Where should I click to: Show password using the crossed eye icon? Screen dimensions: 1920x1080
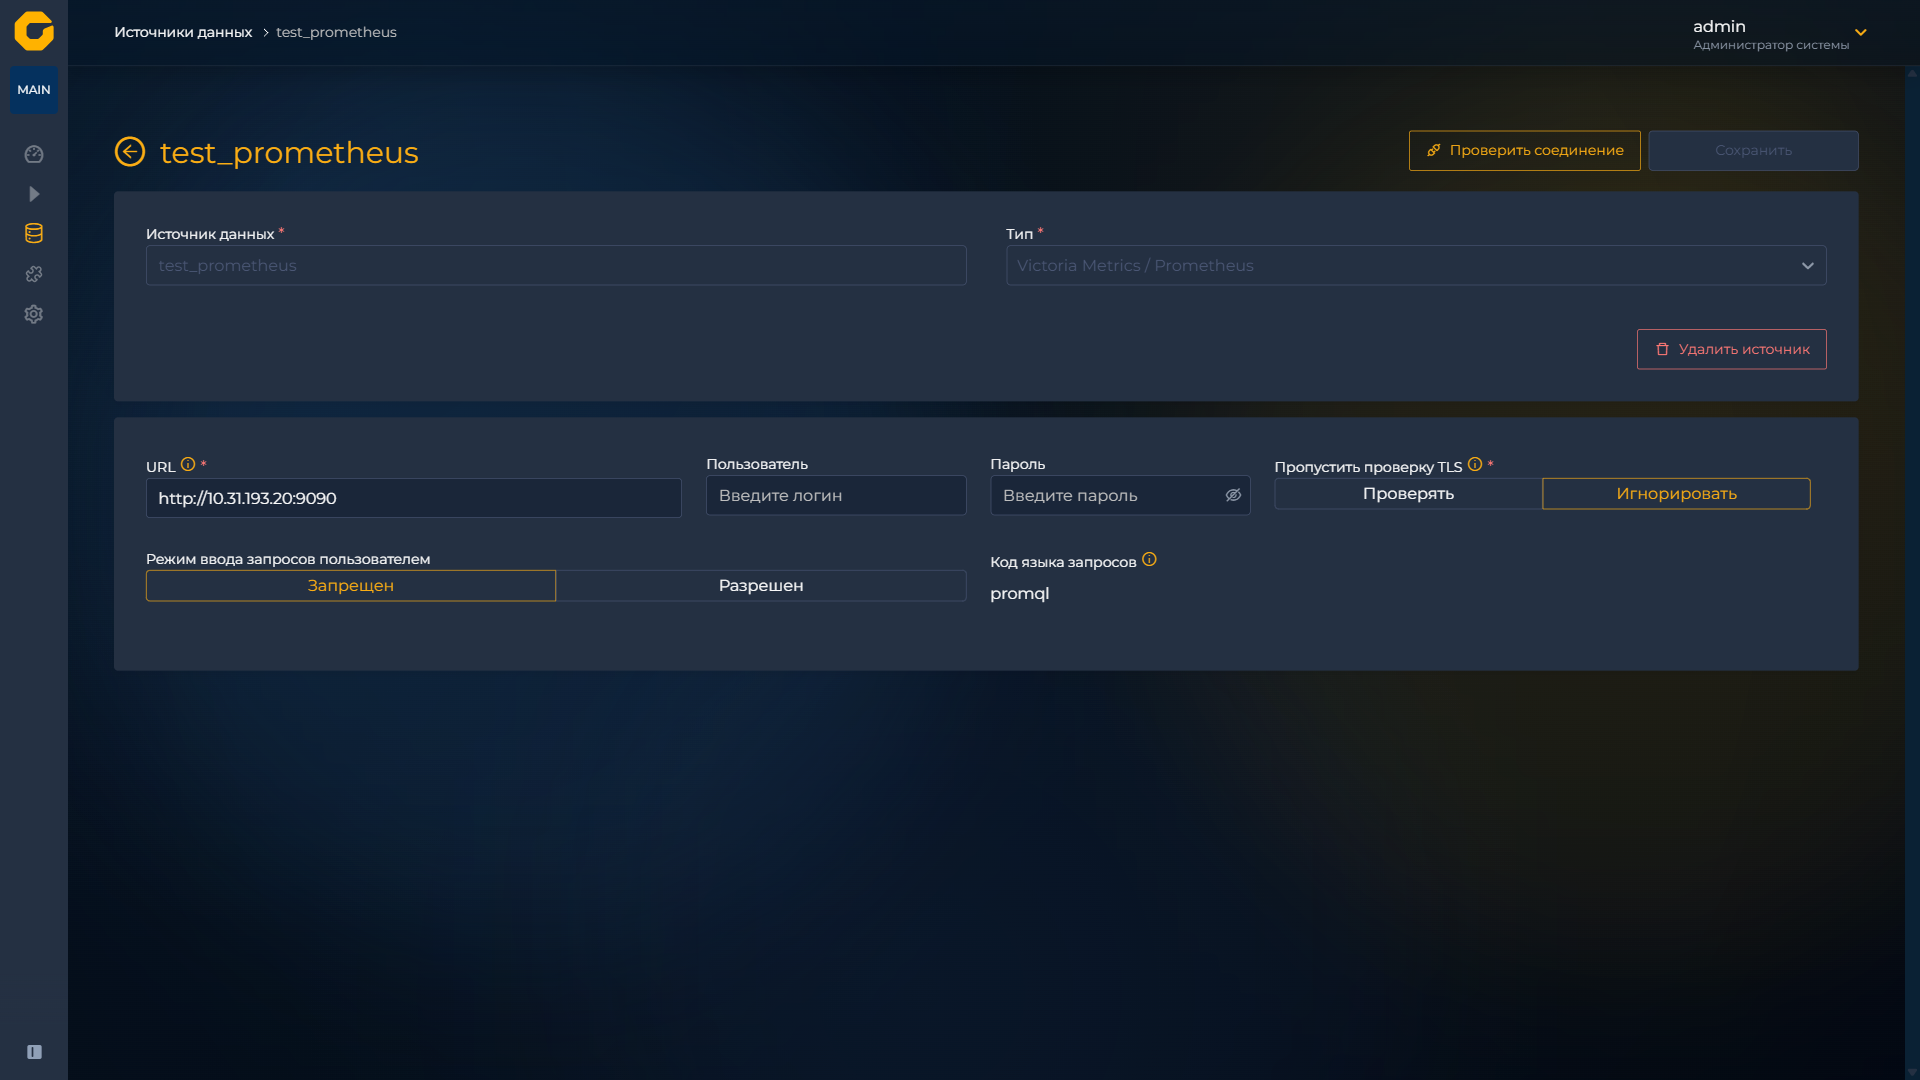[1233, 496]
